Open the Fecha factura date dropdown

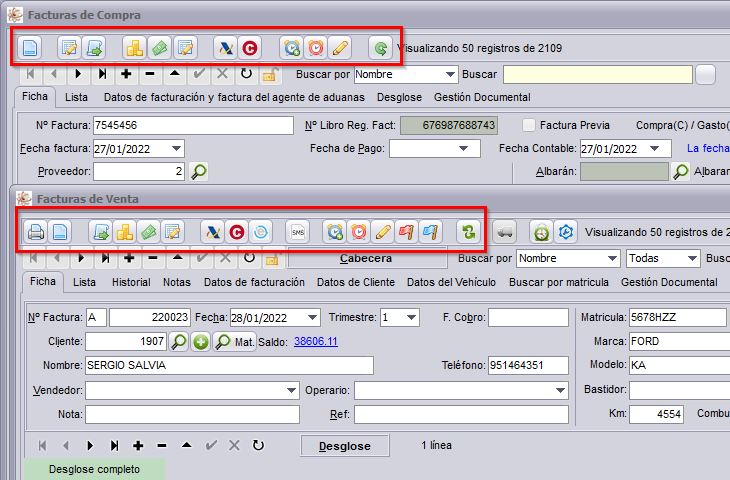coord(176,149)
